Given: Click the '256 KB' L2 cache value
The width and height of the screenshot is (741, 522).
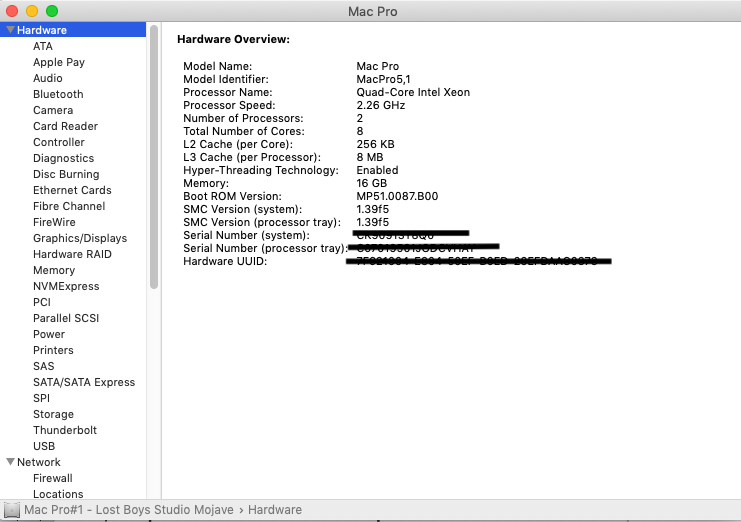Looking at the screenshot, I should 375,144.
